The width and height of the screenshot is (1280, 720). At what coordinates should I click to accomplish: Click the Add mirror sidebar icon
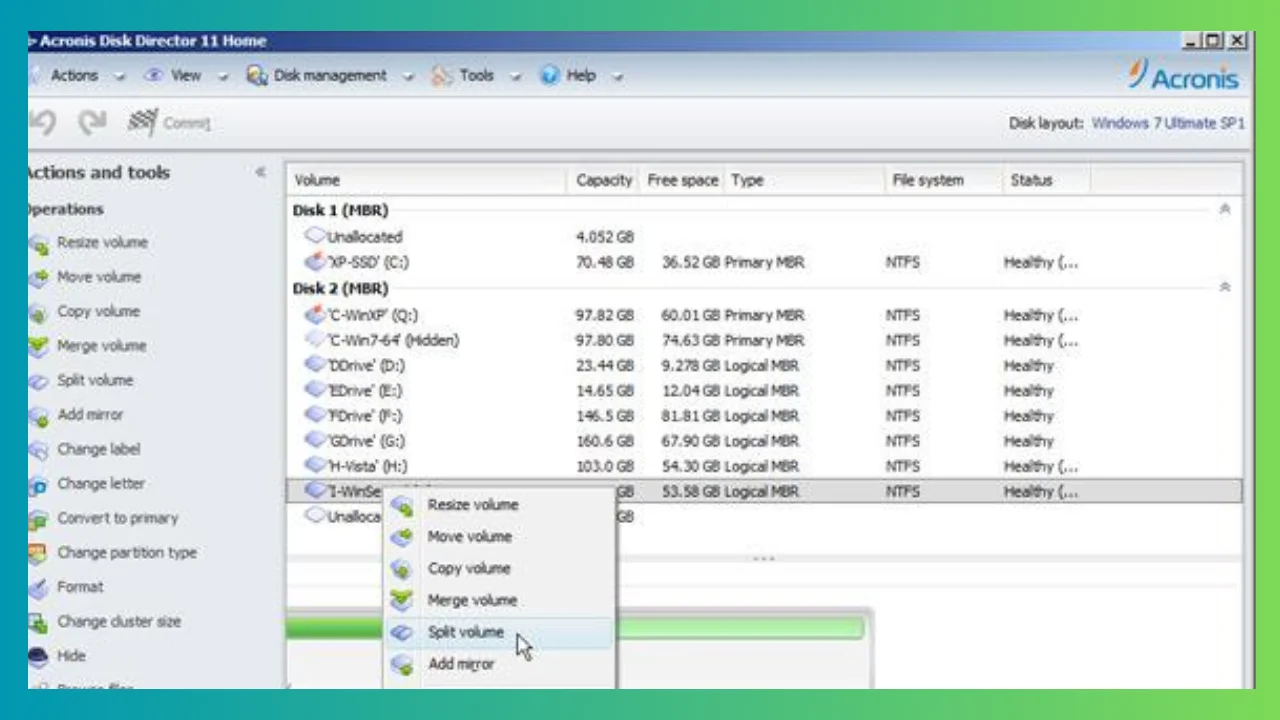(x=39, y=416)
